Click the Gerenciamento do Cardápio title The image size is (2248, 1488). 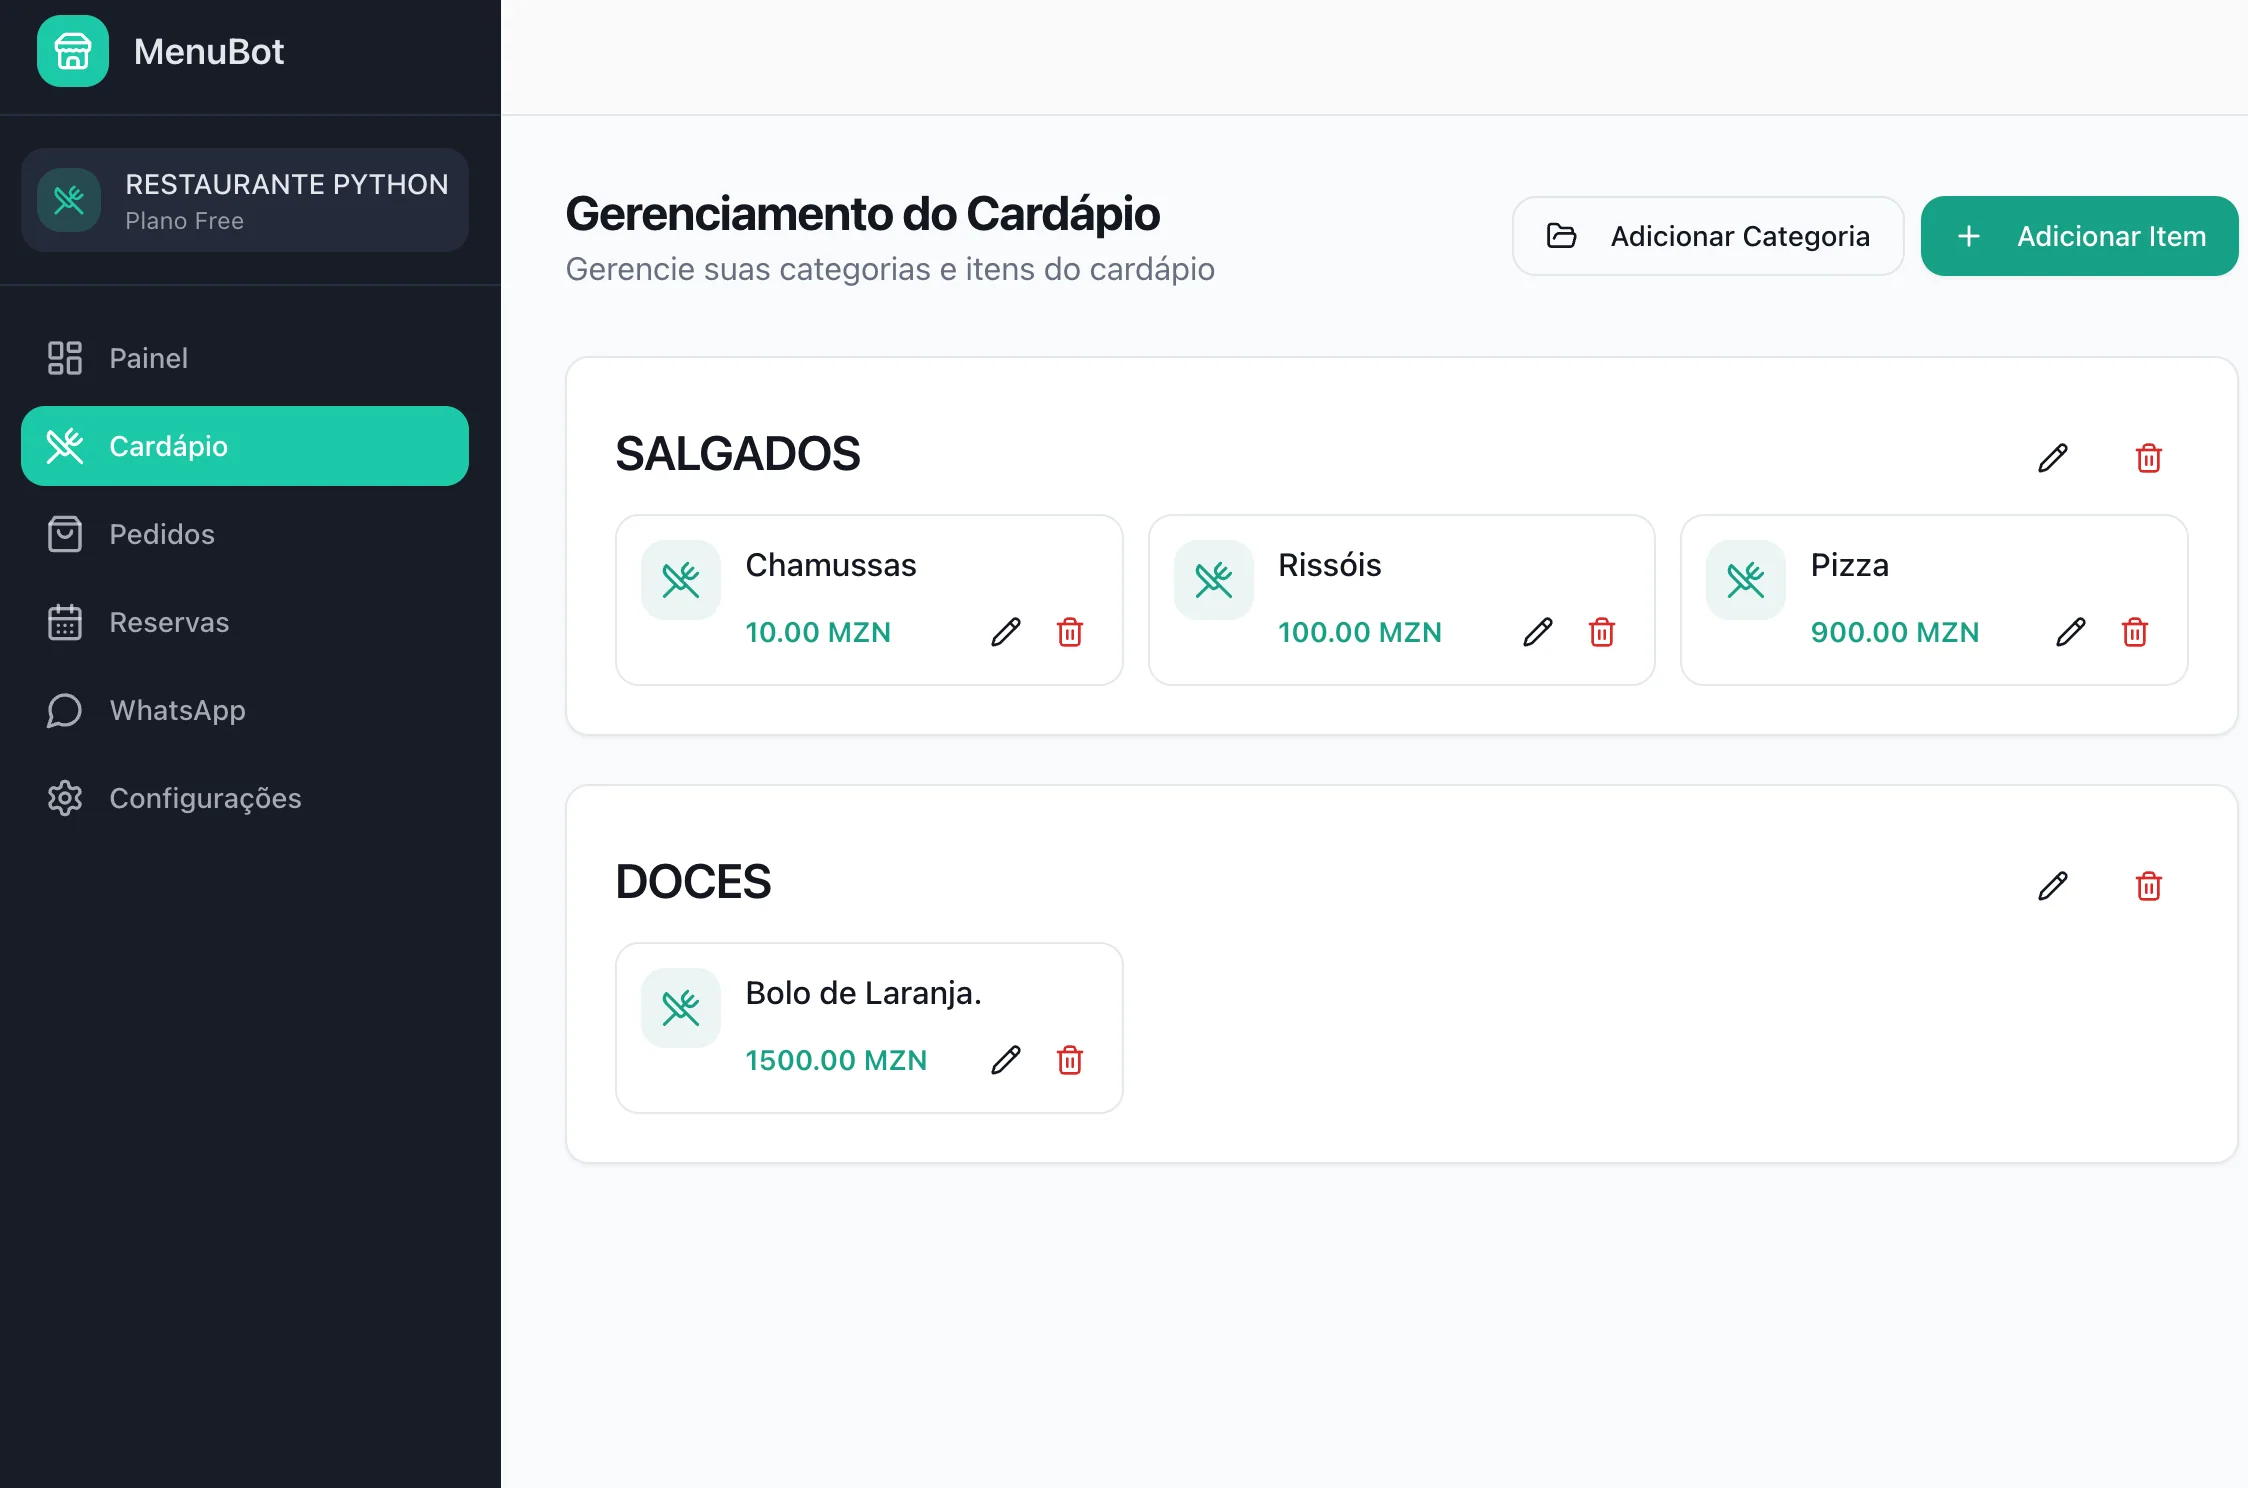click(863, 214)
